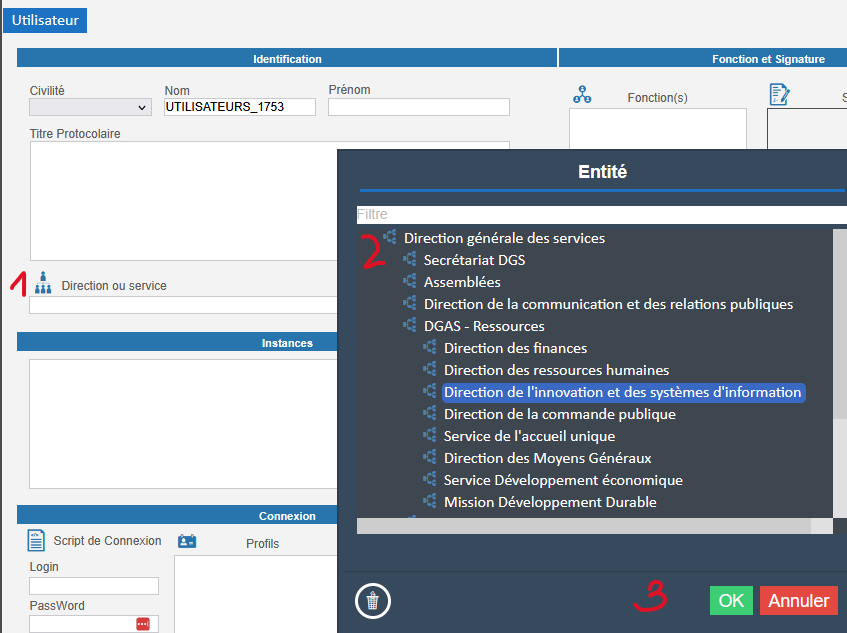Select Service de l'accueil unique entity
This screenshot has width=847, height=633.
point(529,436)
